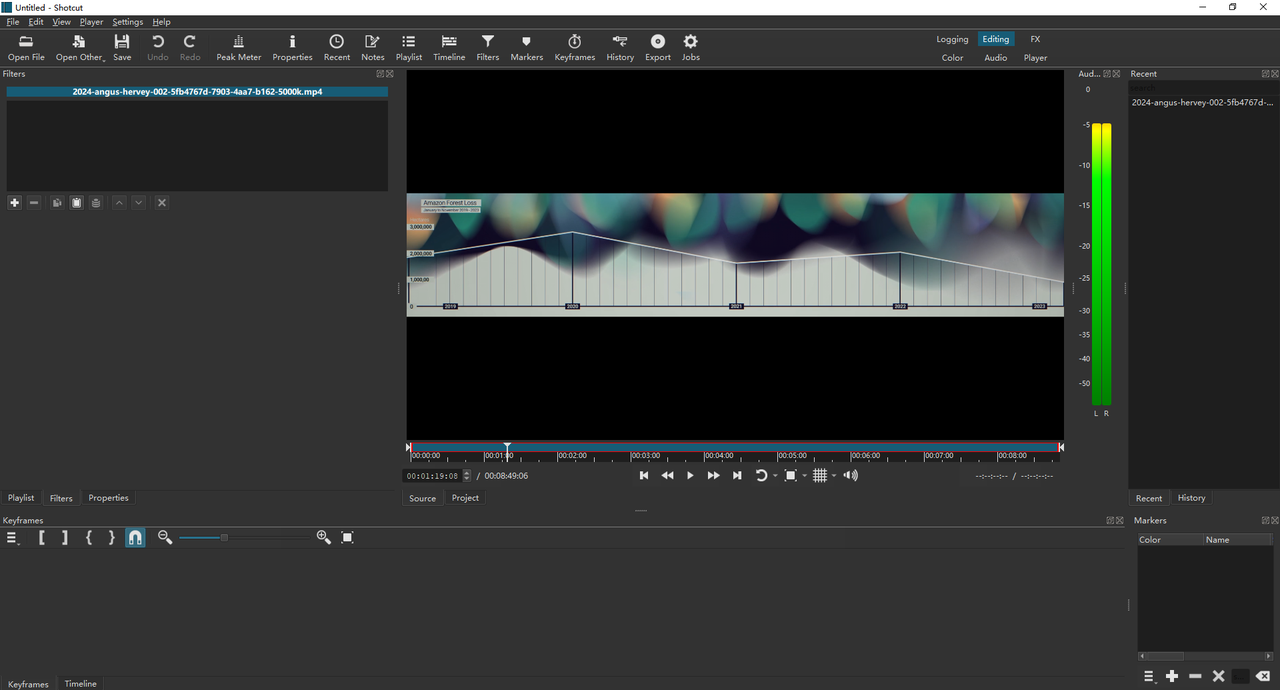Add a filter with the plus button
Screen dimensions: 1280x690
point(14,203)
